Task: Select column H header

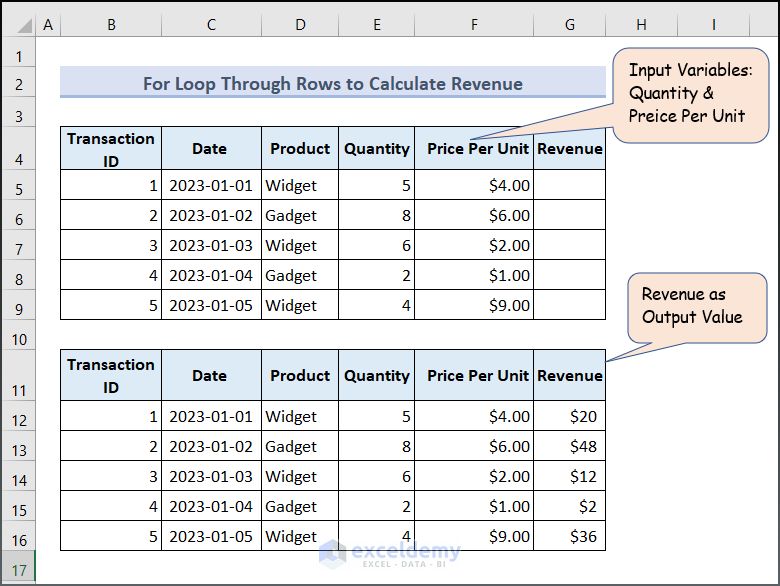Action: tap(641, 24)
